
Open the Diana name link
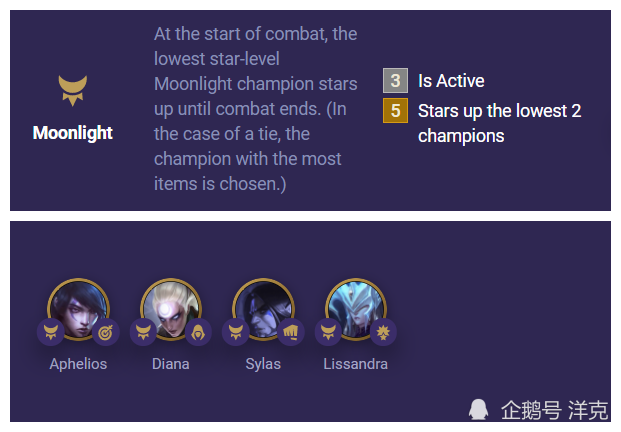[x=171, y=364]
